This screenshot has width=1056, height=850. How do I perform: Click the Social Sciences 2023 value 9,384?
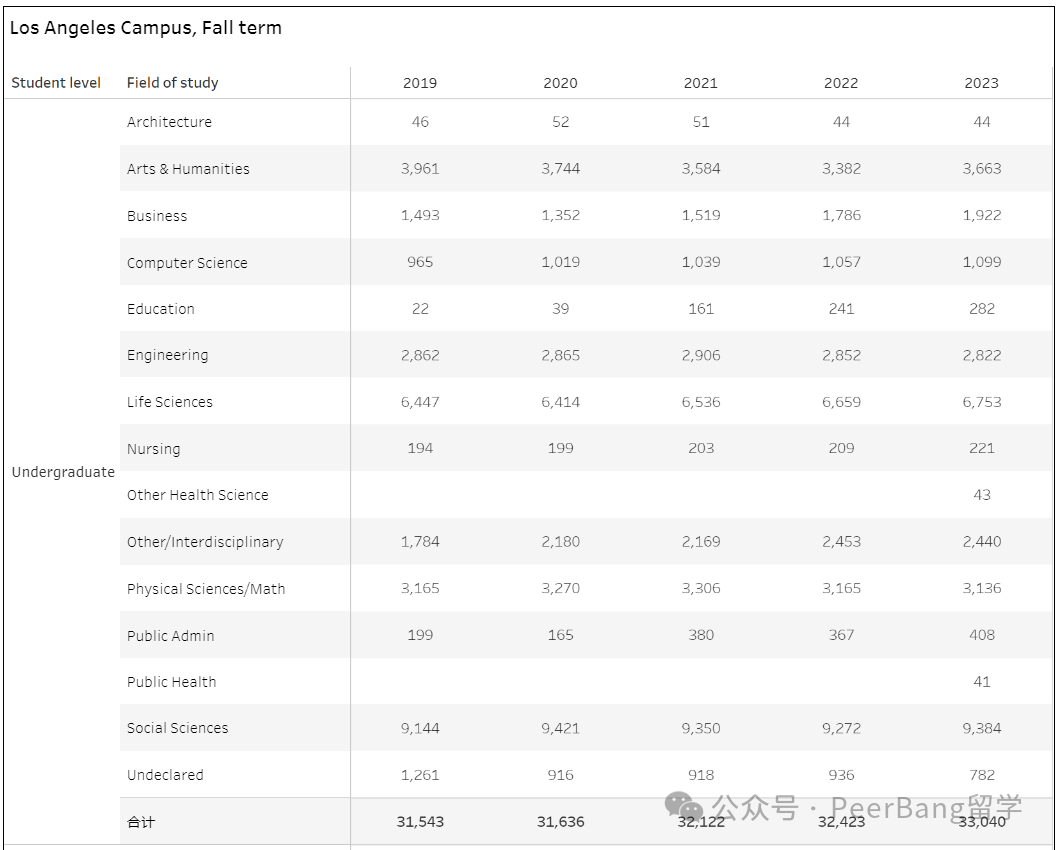(x=981, y=728)
